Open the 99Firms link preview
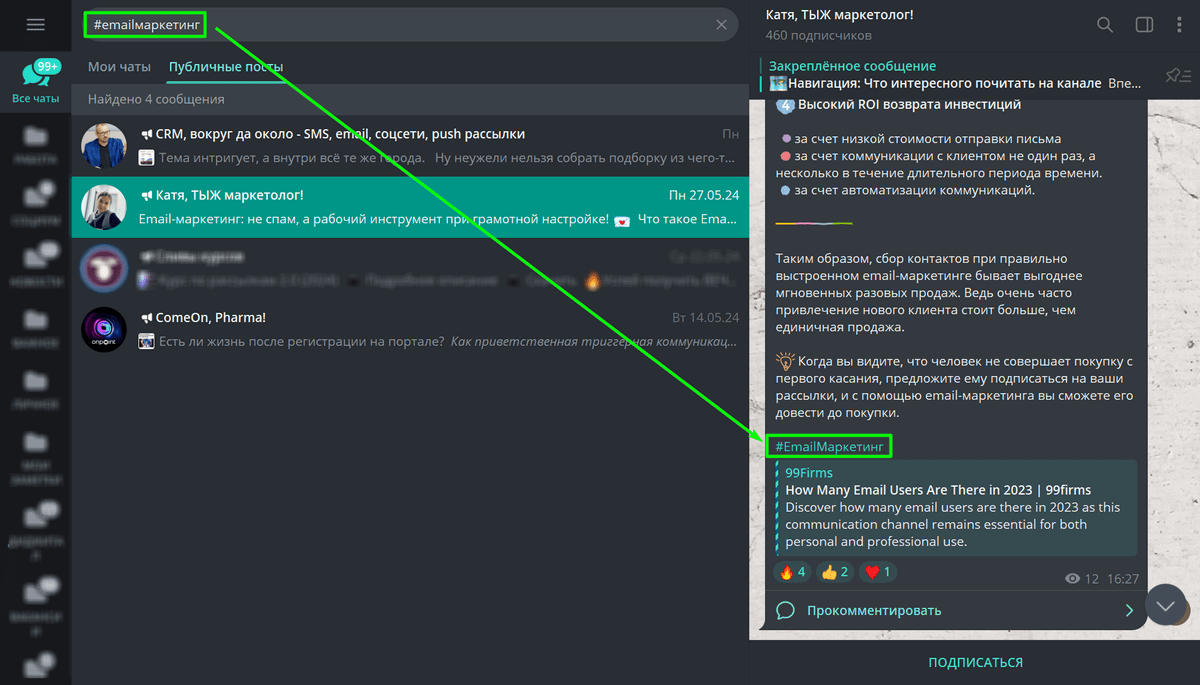 point(956,508)
